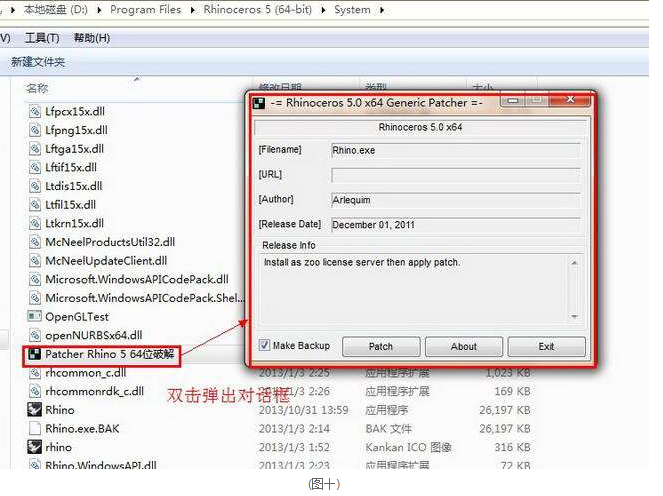Click the Patcher Rhino 5 64位破解 icon
This screenshot has height=496, width=663.
35,354
